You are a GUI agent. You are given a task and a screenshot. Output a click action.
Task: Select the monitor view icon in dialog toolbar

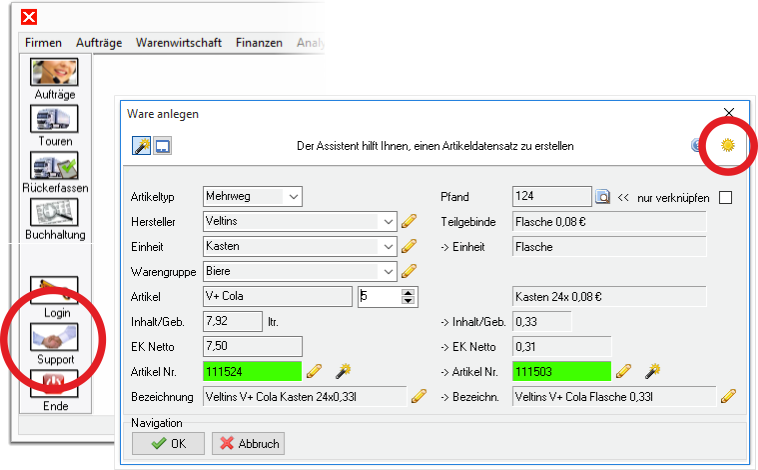(162, 146)
